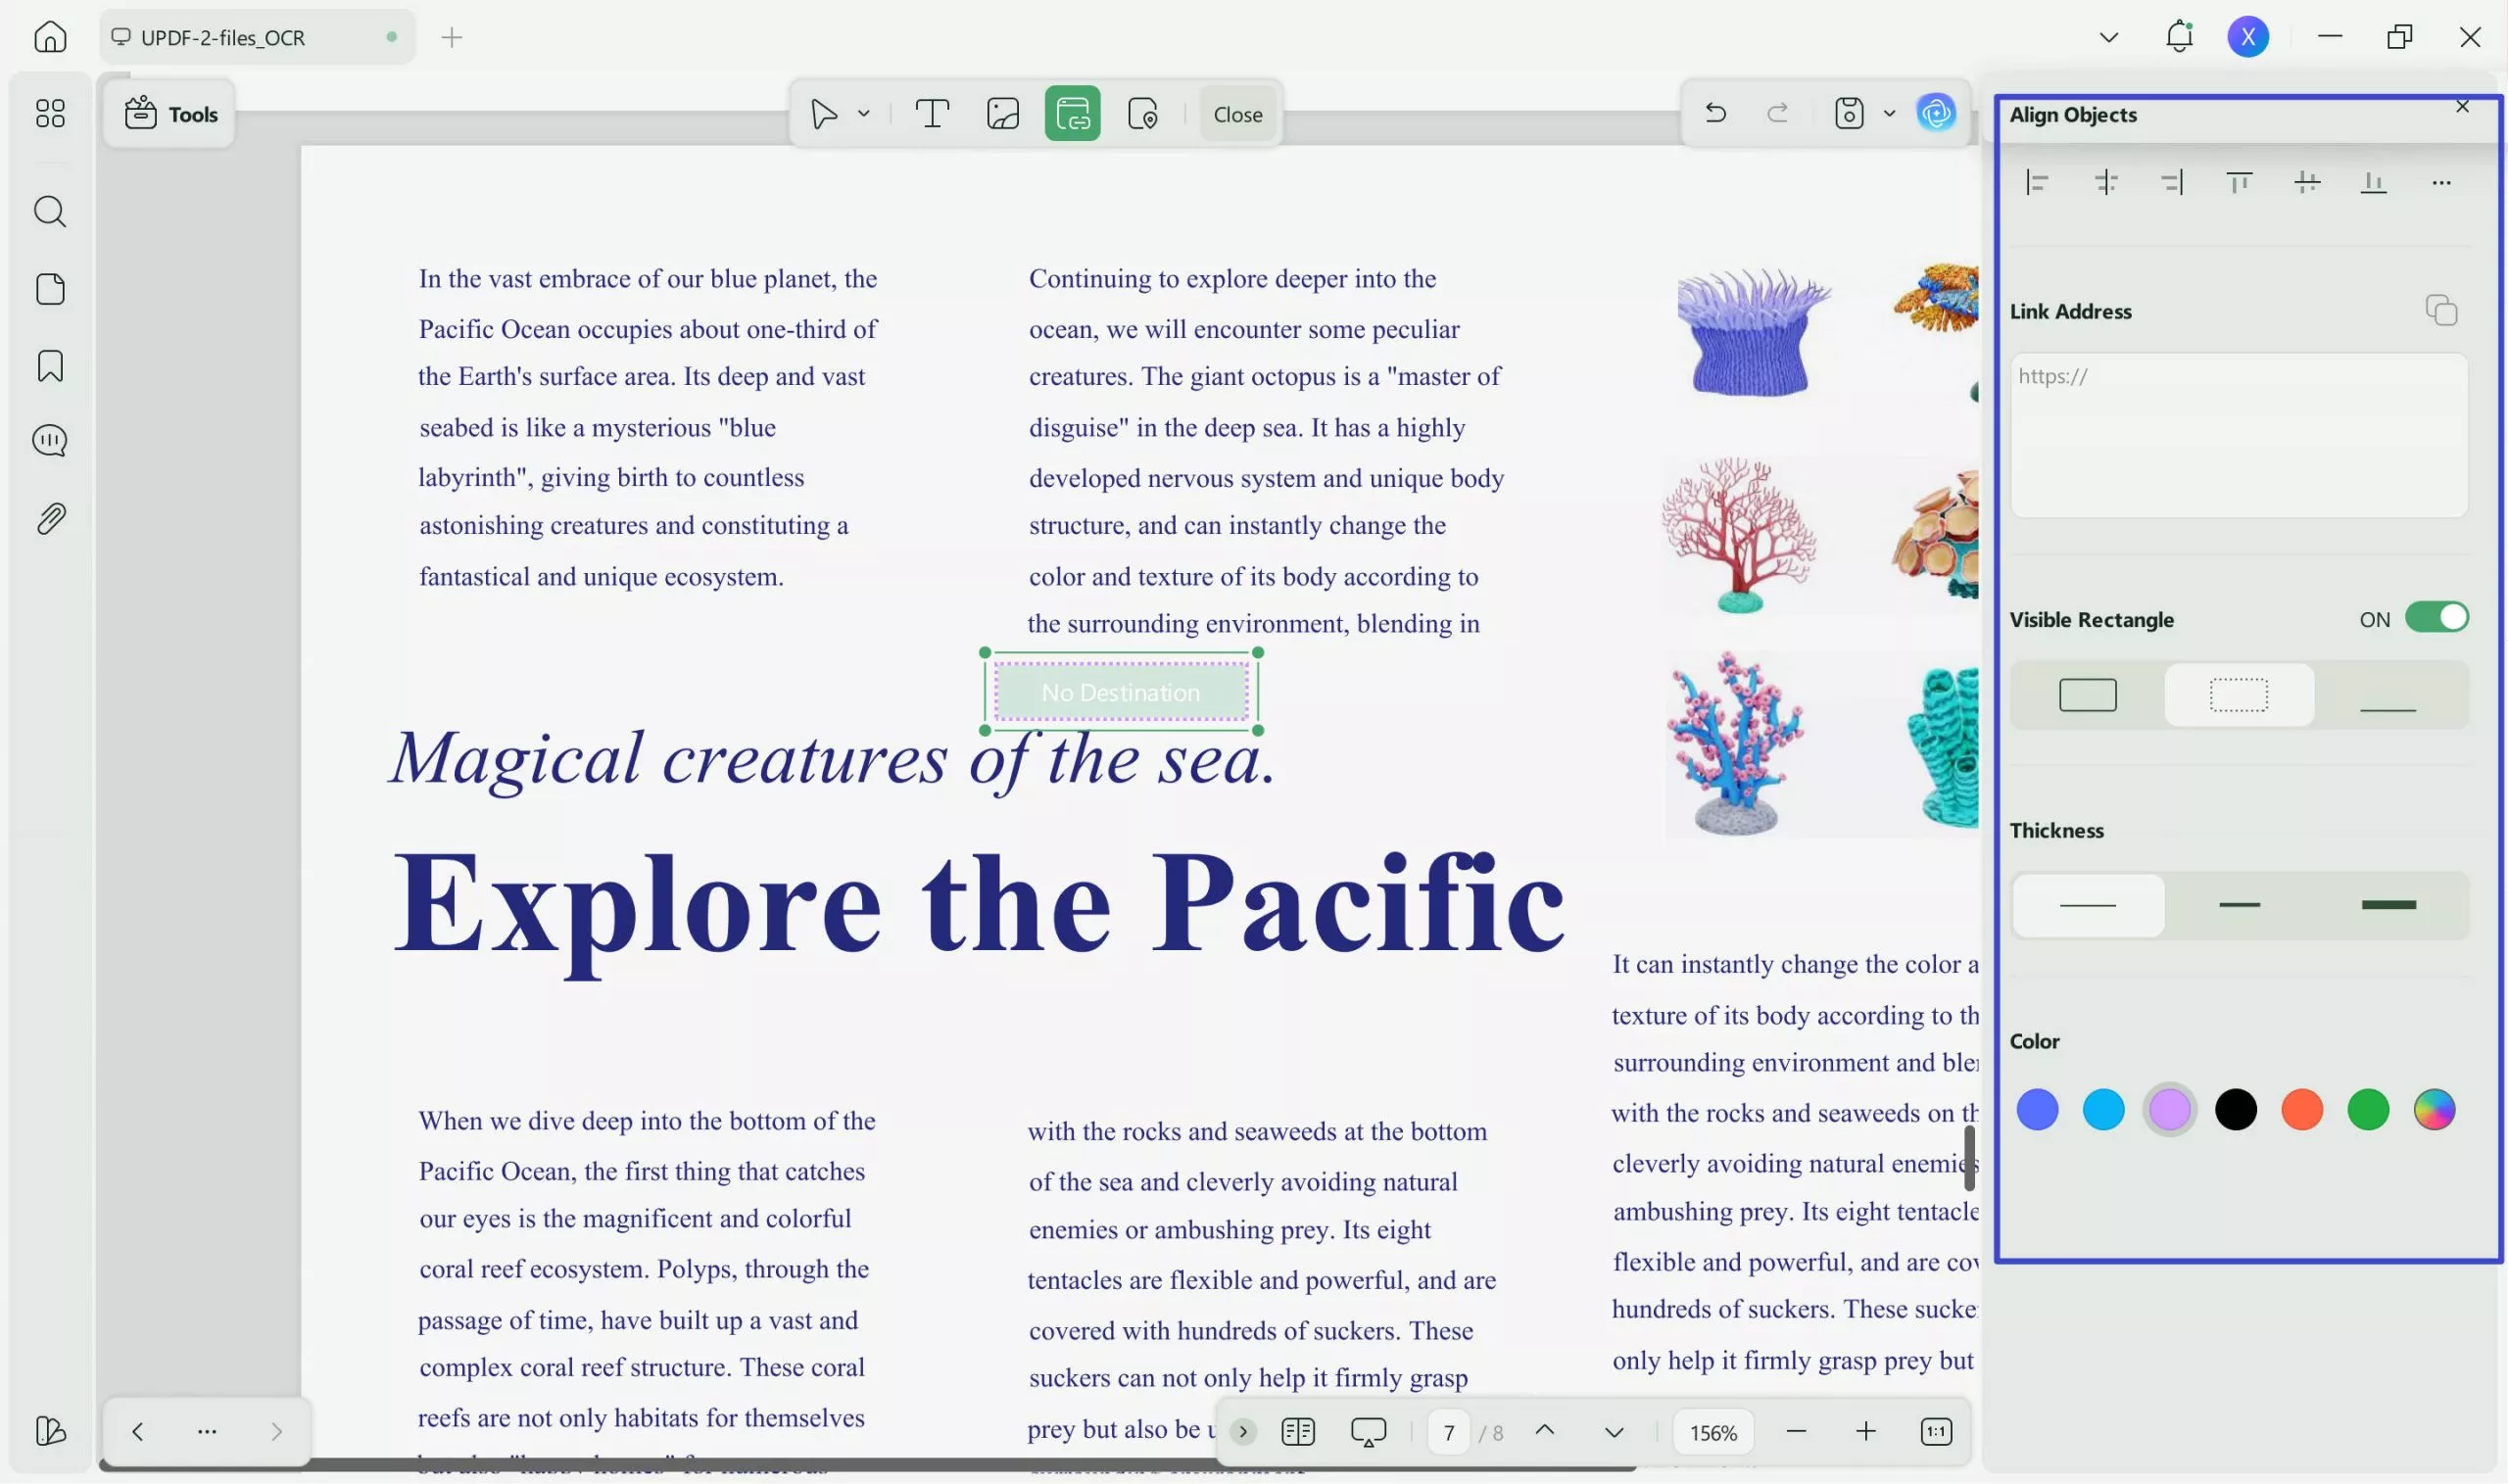Select the text edit tool icon
Screen dimensions: 2508x1484
click(932, 114)
